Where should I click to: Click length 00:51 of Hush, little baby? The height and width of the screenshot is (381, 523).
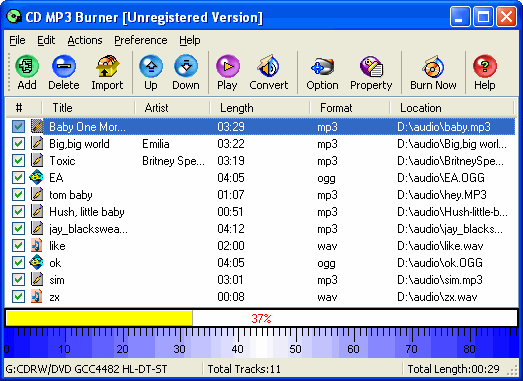click(x=230, y=212)
